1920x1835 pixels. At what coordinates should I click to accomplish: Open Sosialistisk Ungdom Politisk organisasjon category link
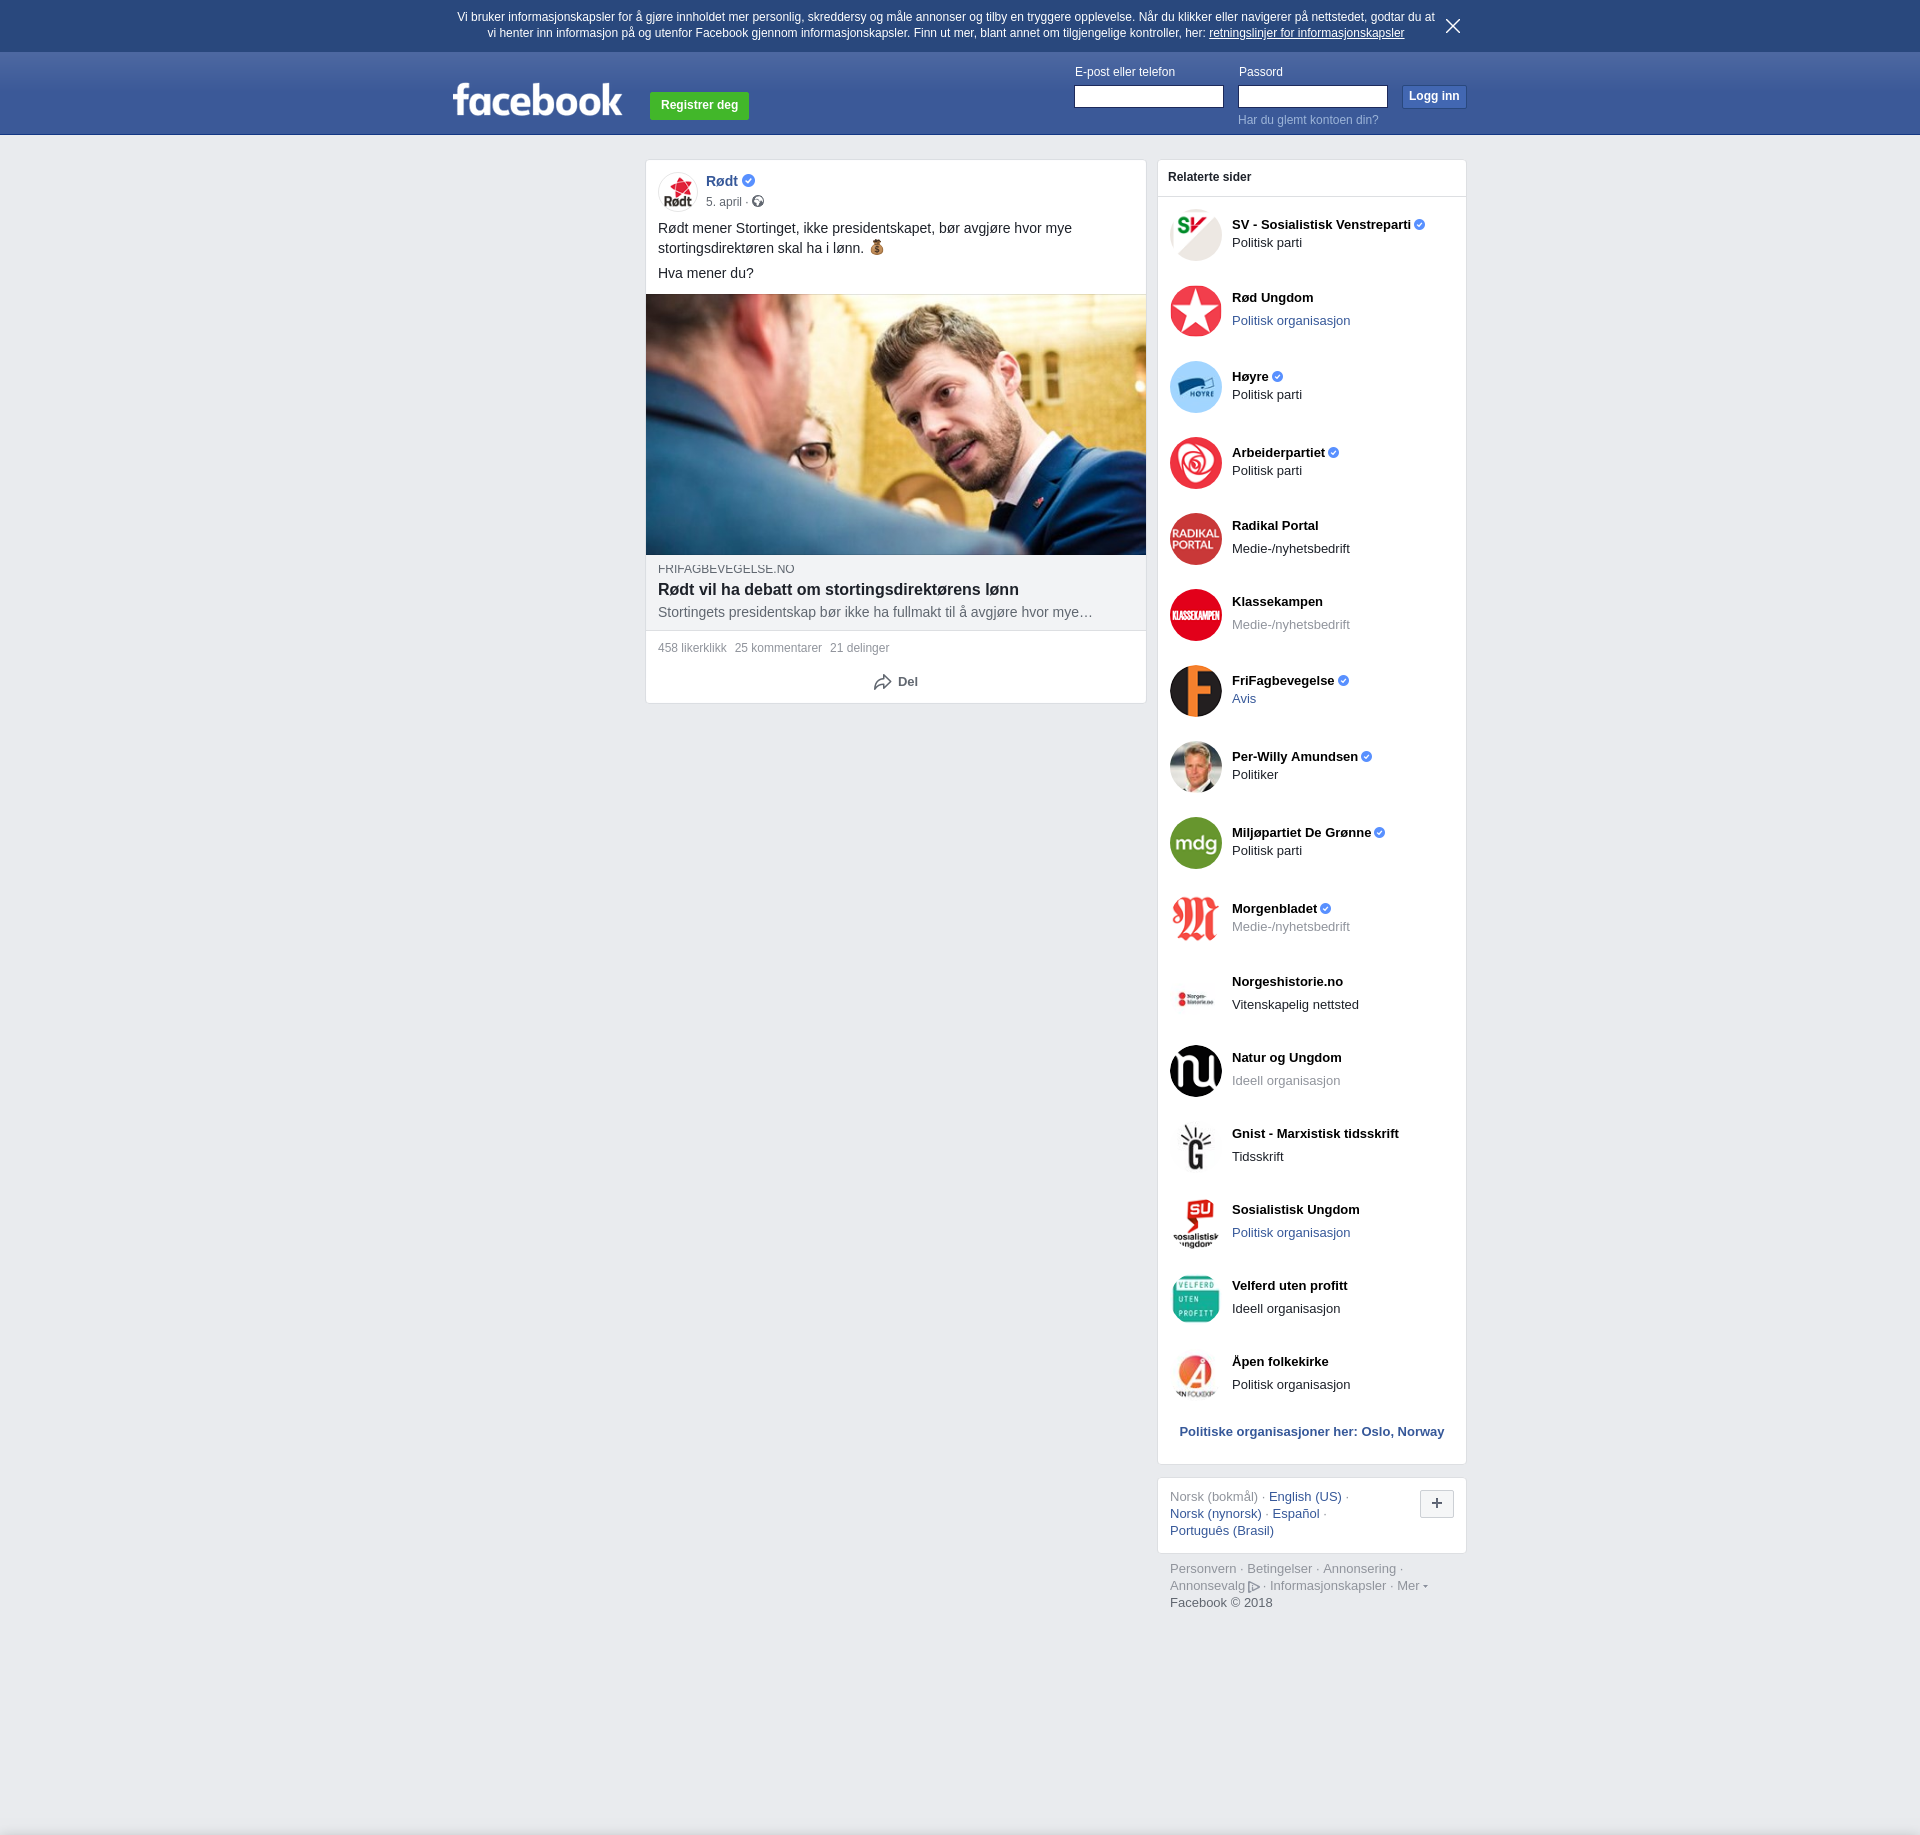1291,1233
